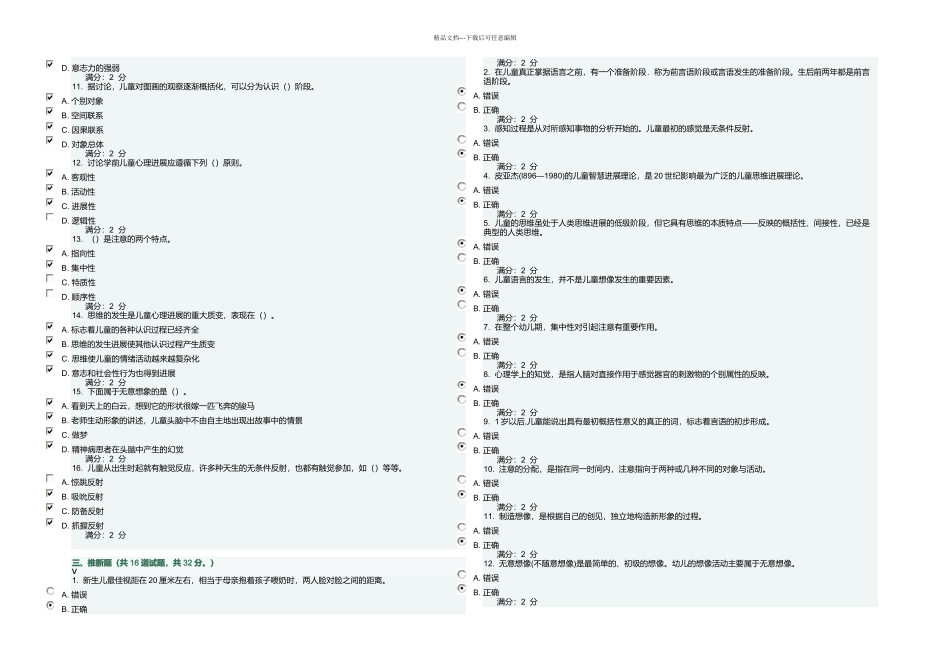The width and height of the screenshot is (950, 672).
Task: Select A. 错误 for question 10 注意的分配
Action: 462,480
